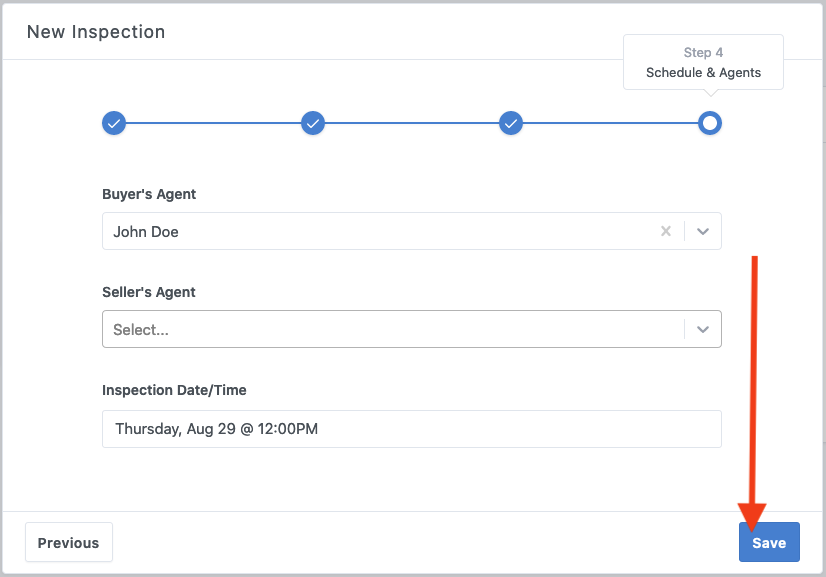826x577 pixels.
Task: Click the John Doe selected value
Action: click(x=146, y=231)
